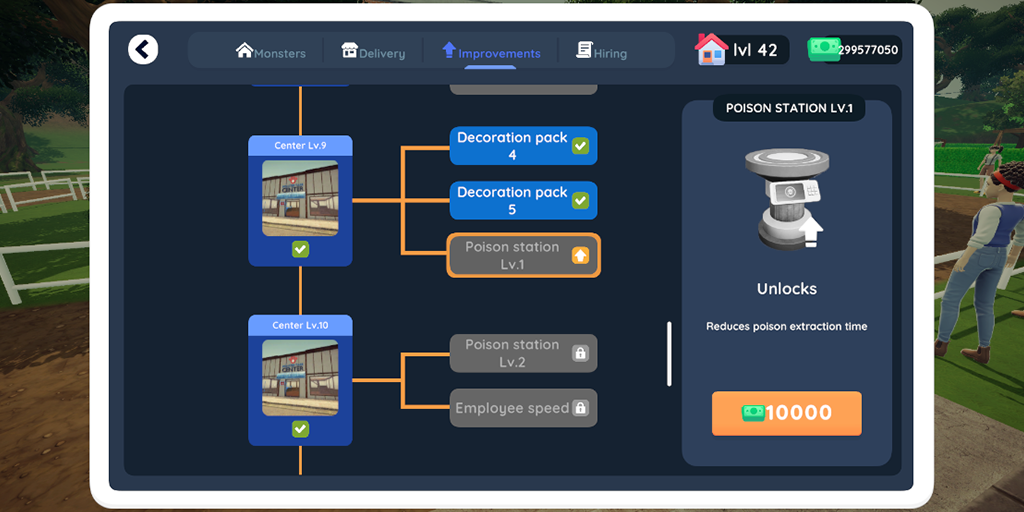Click the scroll icon beside Hiring
The height and width of the screenshot is (512, 1024).
point(584,50)
